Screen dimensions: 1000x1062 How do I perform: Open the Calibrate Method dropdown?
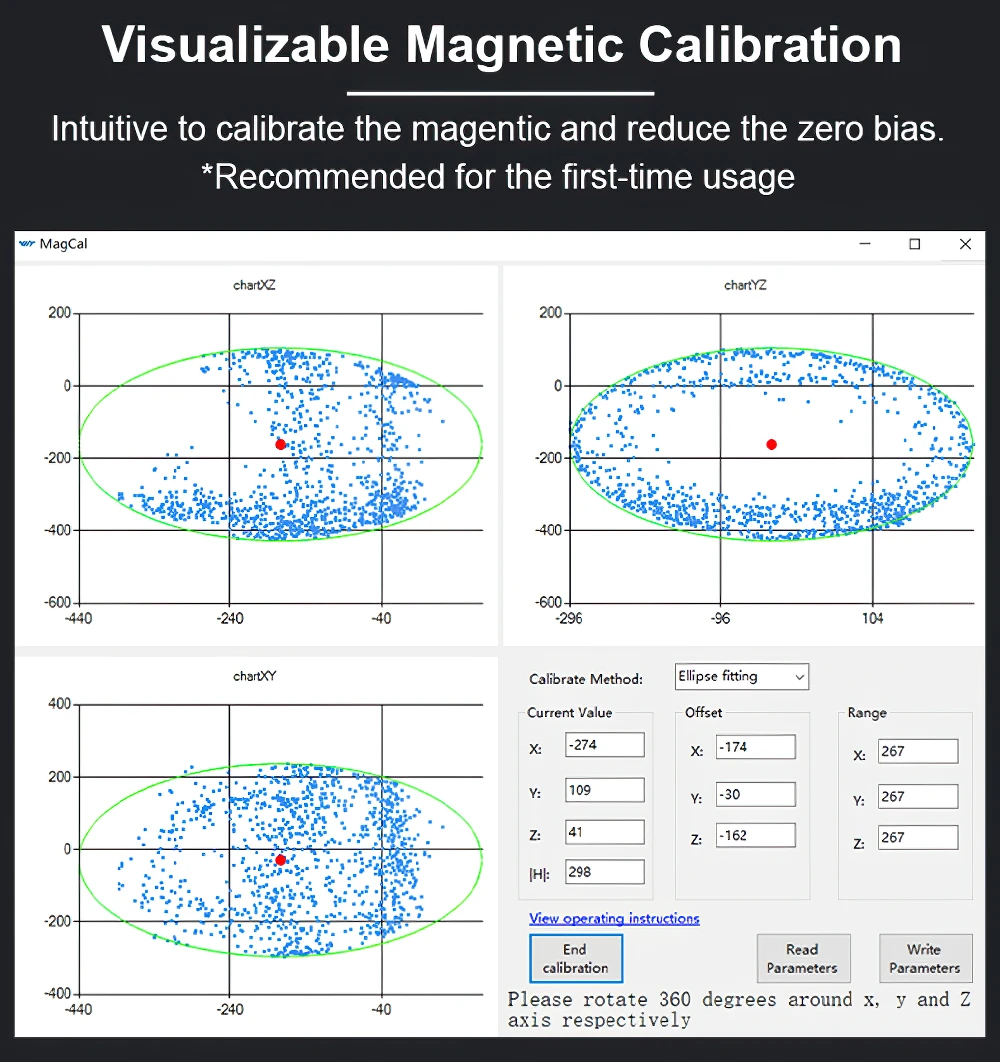(741, 677)
